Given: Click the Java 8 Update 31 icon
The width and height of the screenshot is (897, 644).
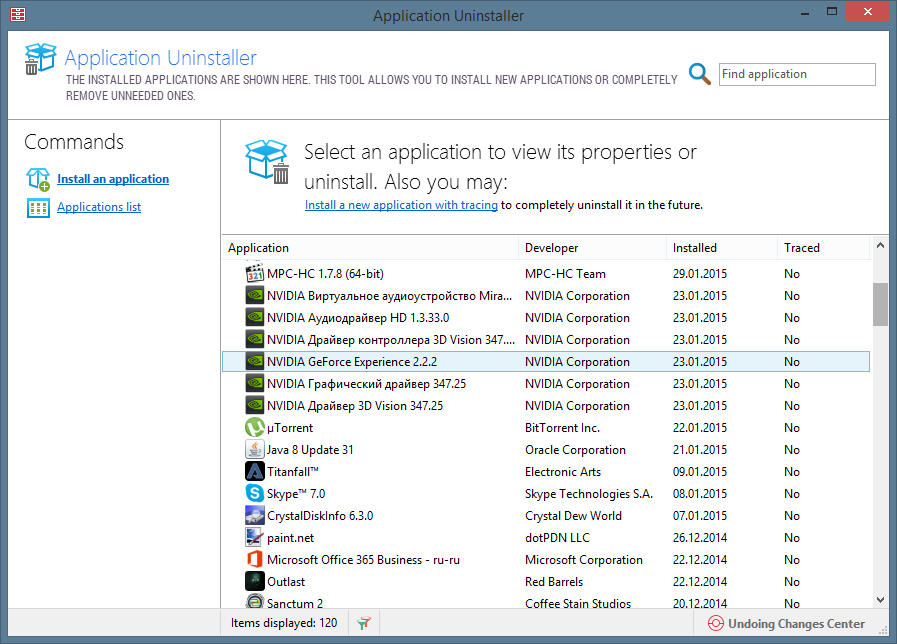Looking at the screenshot, I should 255,450.
